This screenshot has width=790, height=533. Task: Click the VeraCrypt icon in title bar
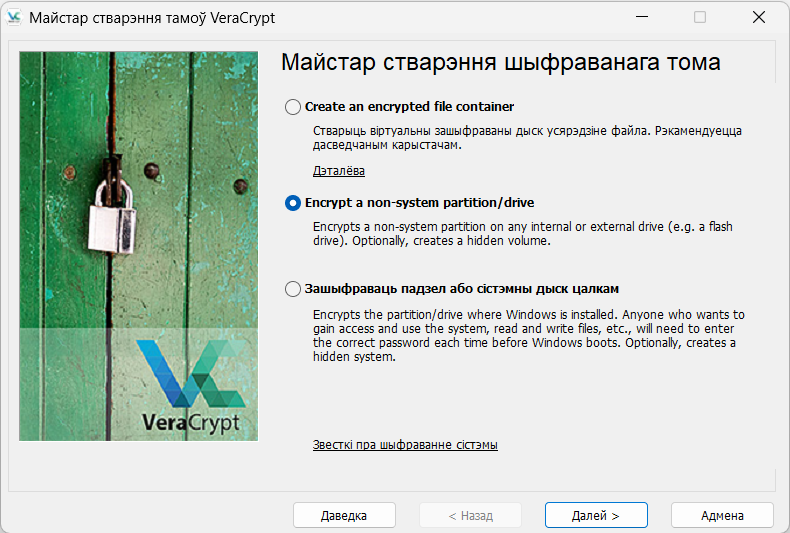pyautogui.click(x=14, y=17)
